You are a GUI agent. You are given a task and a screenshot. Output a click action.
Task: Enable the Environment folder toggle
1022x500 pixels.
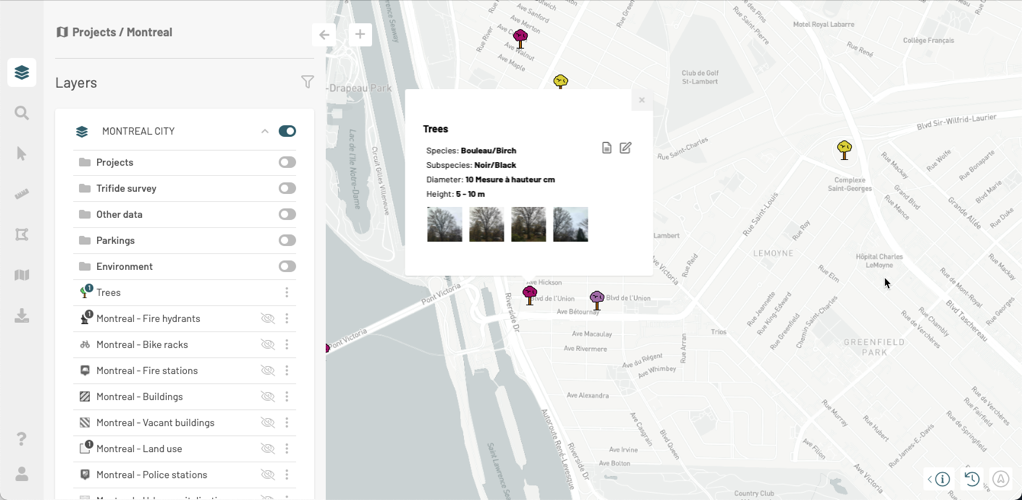click(287, 266)
